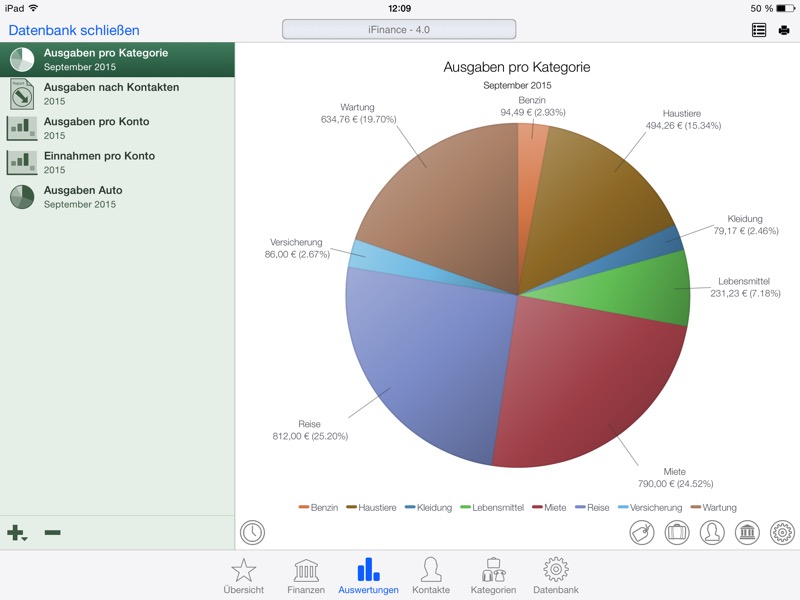This screenshot has width=800, height=600.
Task: Switch to the Finanzen tab
Action: [x=305, y=576]
